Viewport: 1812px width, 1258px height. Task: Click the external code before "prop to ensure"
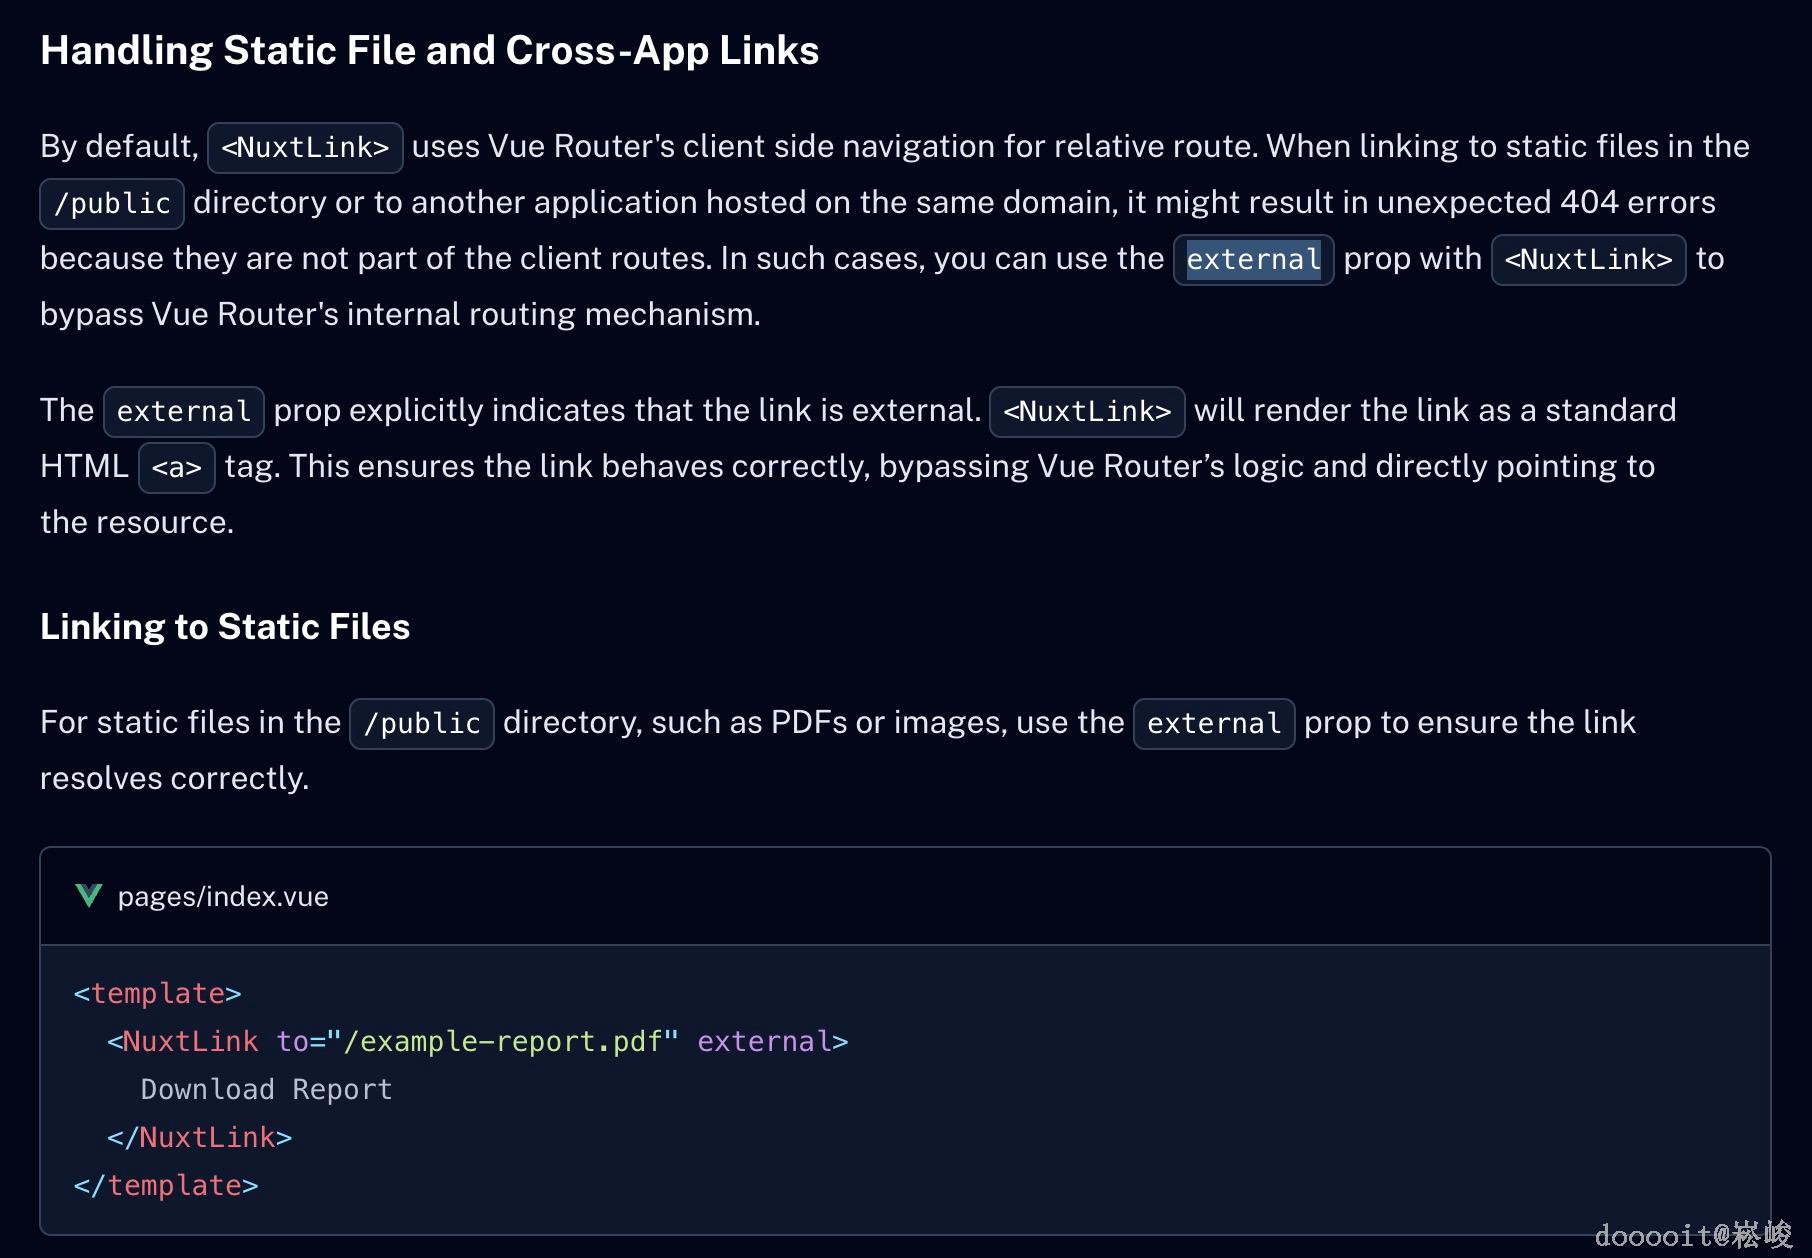tap(1214, 724)
